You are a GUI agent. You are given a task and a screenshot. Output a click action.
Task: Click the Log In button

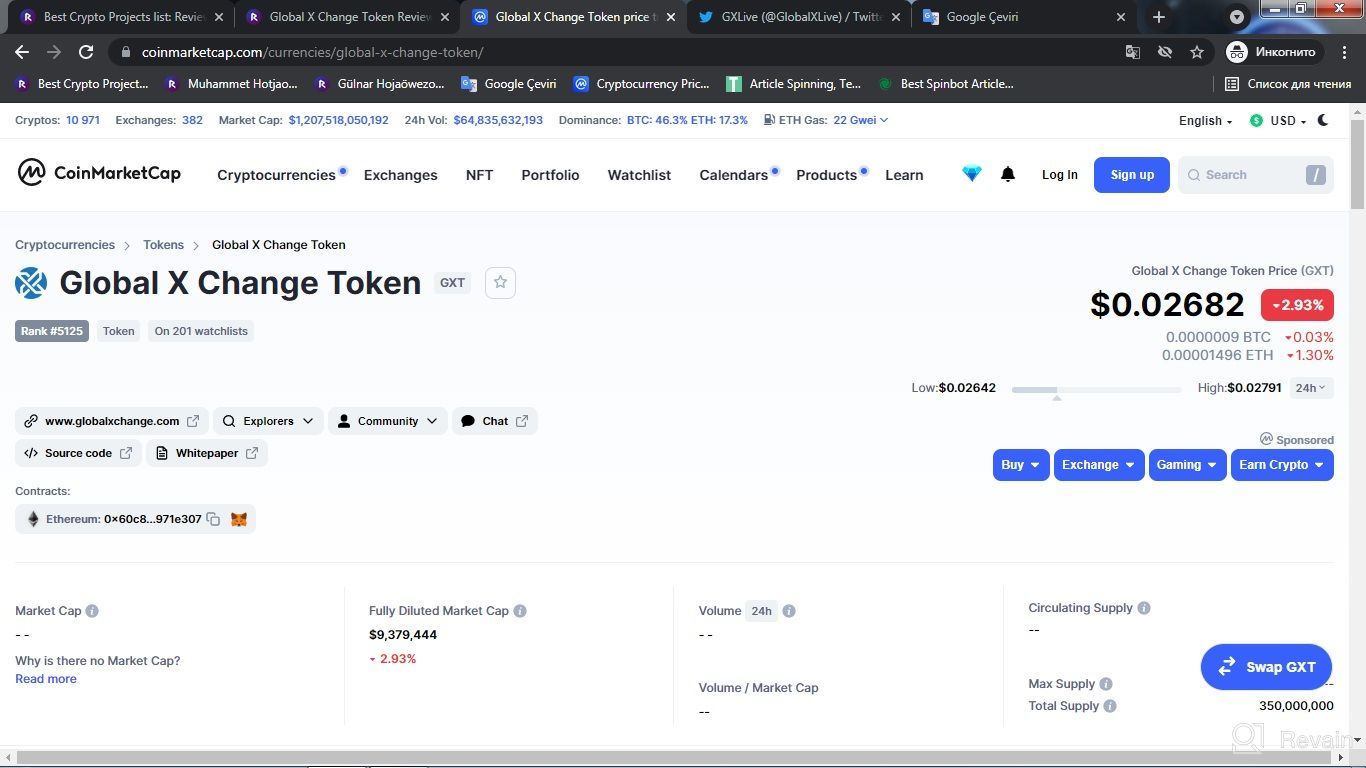coord(1059,175)
